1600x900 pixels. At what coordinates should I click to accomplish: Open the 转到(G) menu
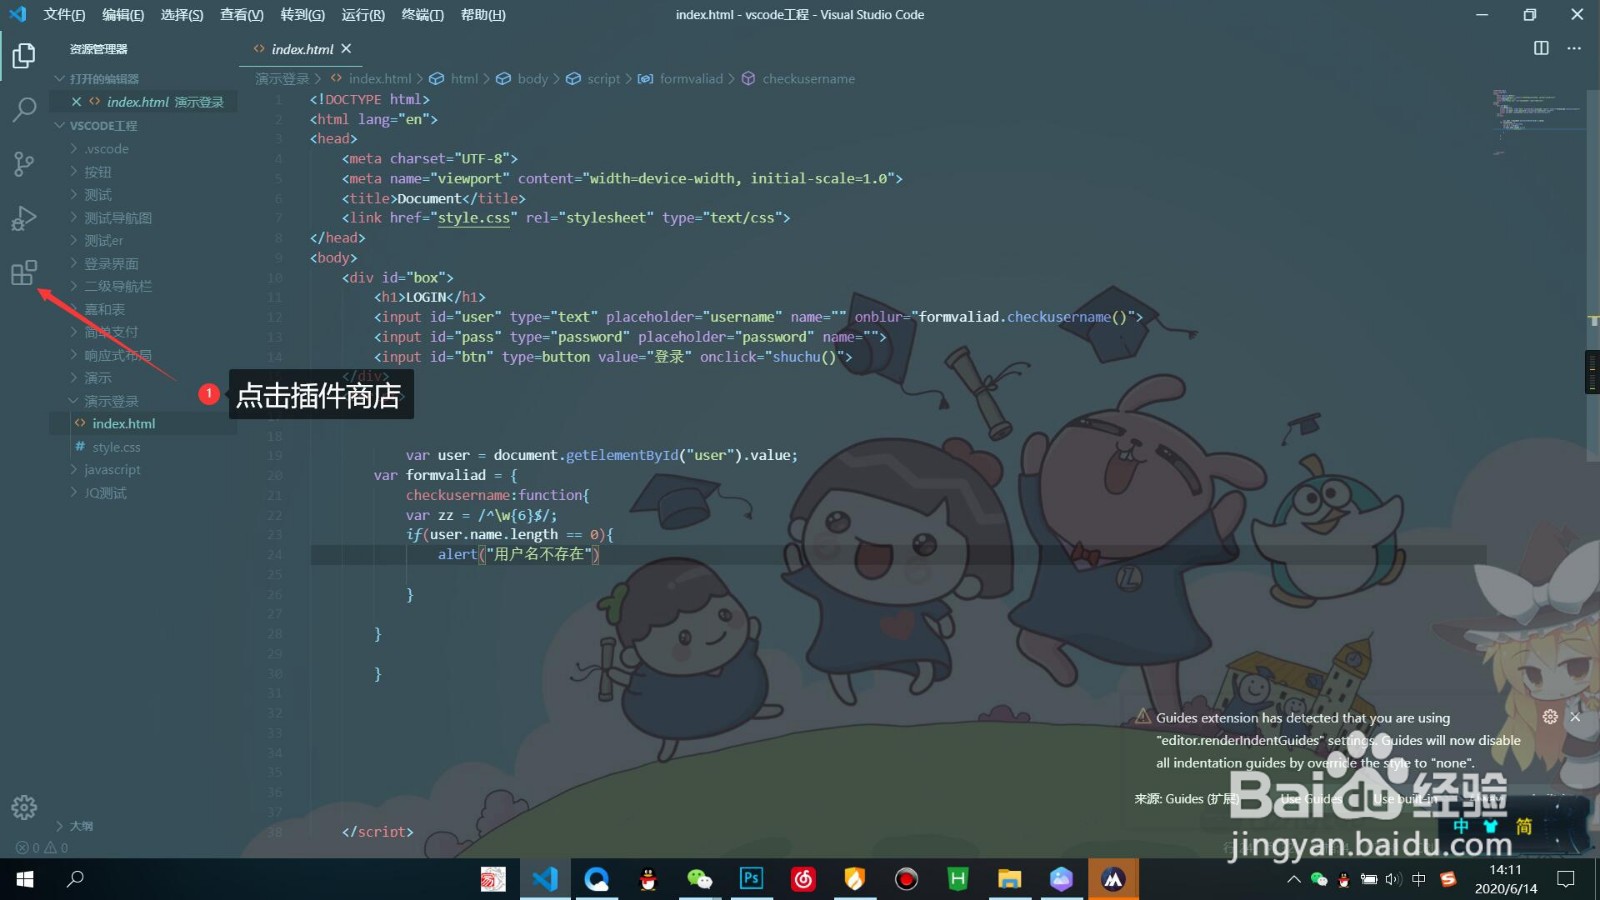pyautogui.click(x=302, y=14)
